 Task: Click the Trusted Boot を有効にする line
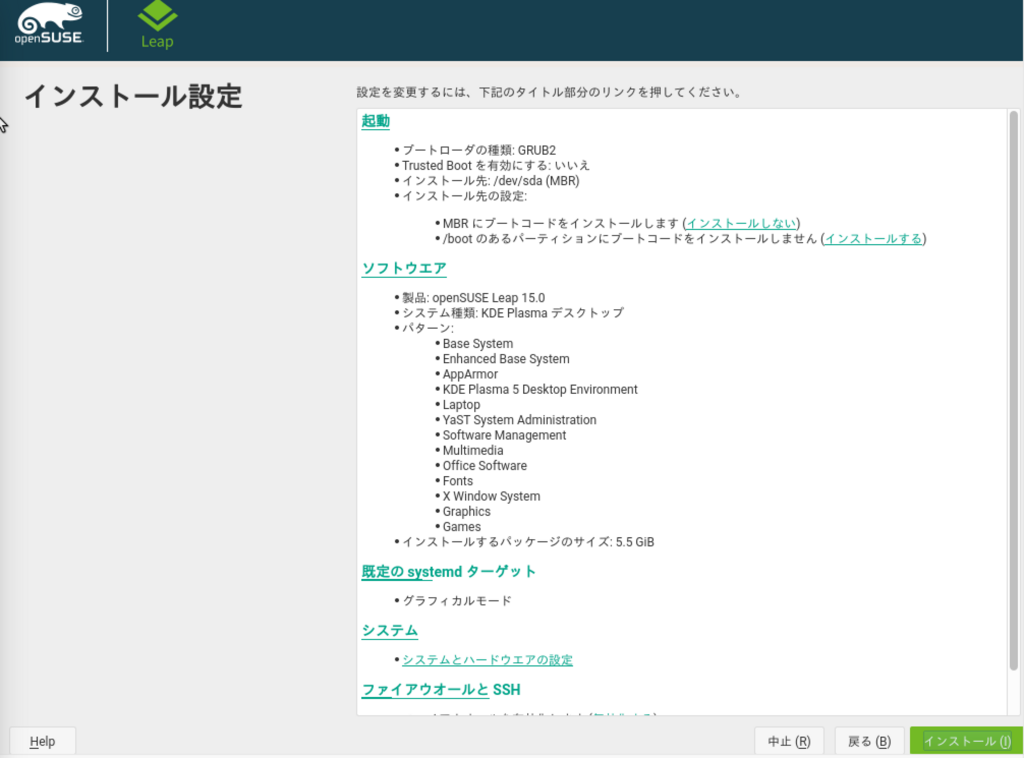click(x=496, y=165)
